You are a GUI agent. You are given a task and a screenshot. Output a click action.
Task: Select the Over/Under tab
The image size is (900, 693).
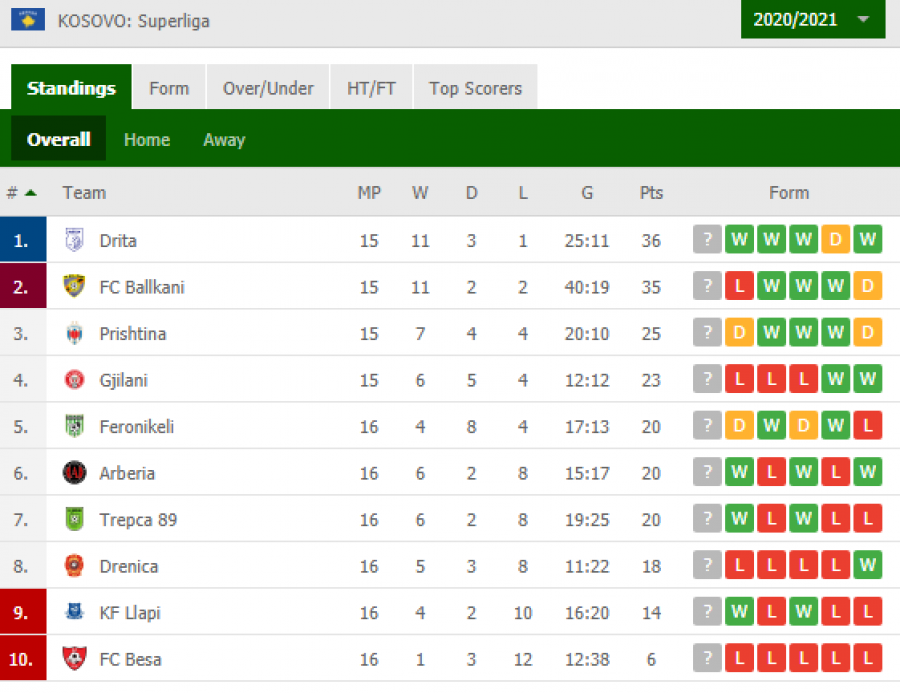(268, 88)
